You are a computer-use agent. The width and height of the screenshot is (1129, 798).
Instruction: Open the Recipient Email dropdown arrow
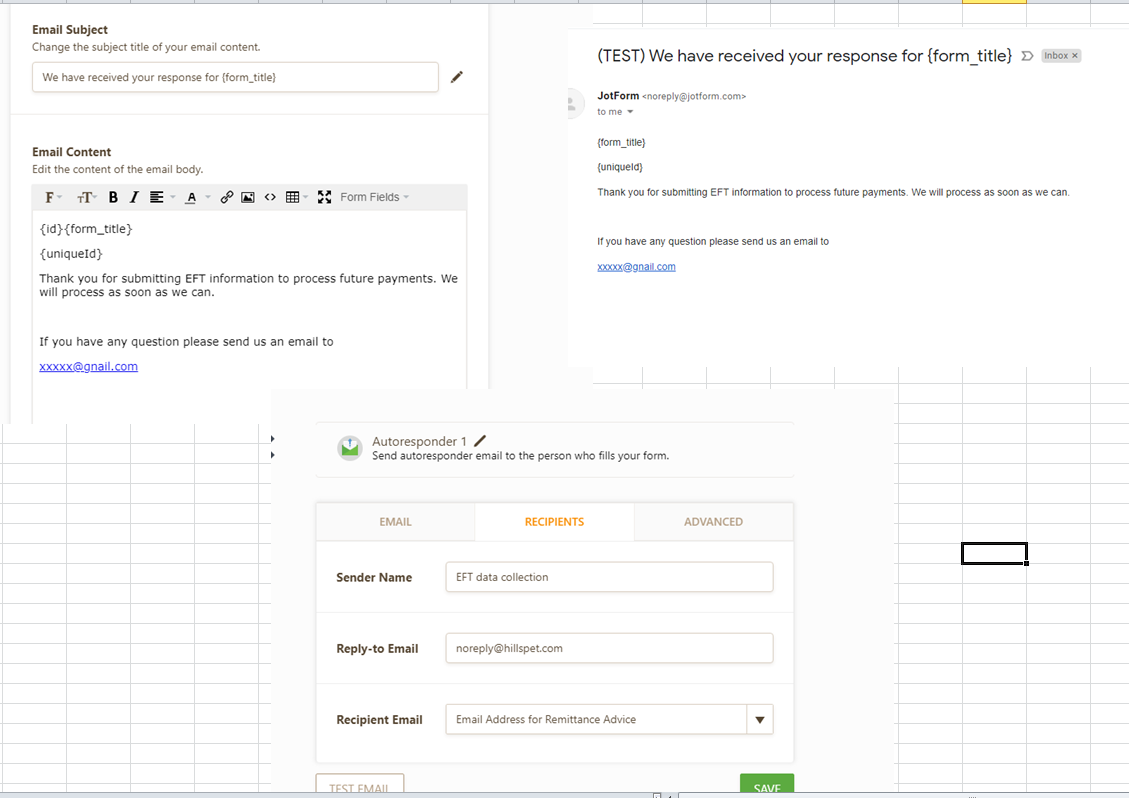coord(760,719)
